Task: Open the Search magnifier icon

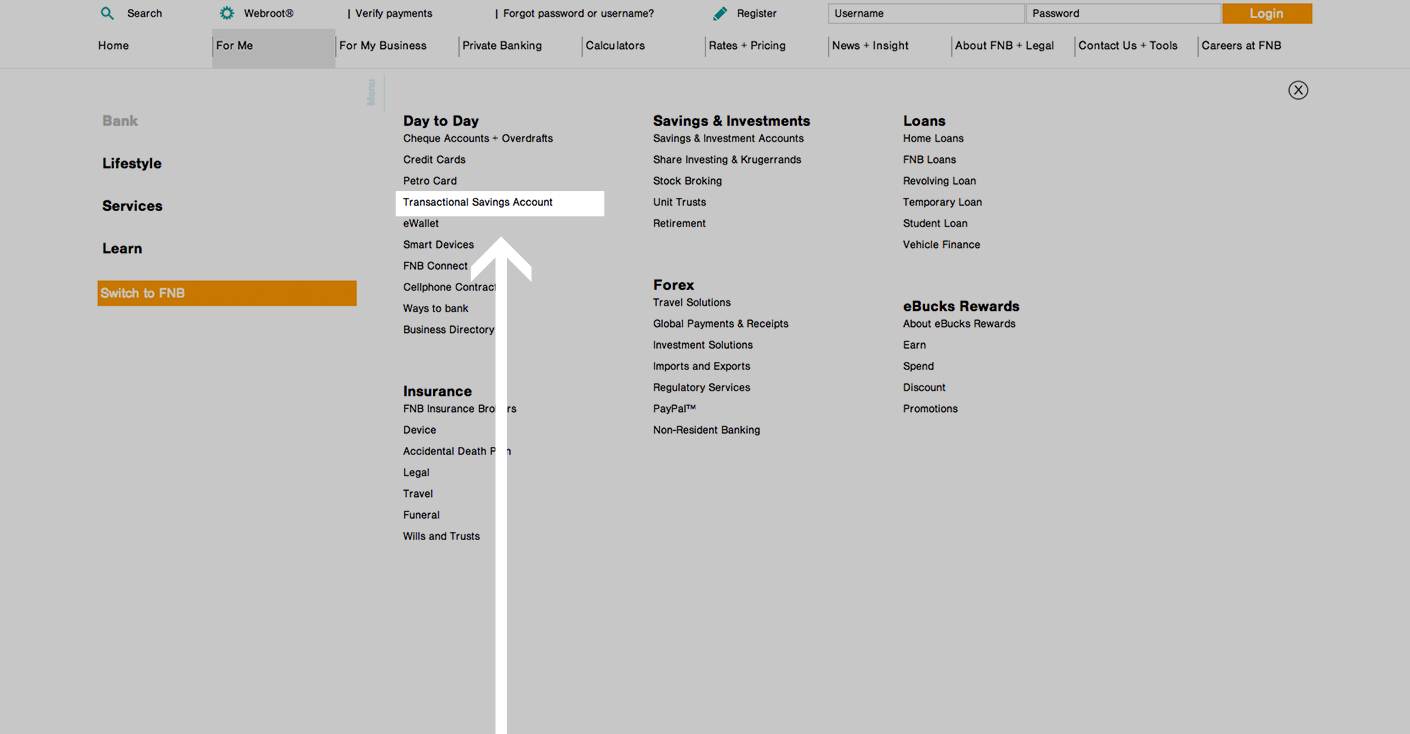Action: [x=107, y=13]
